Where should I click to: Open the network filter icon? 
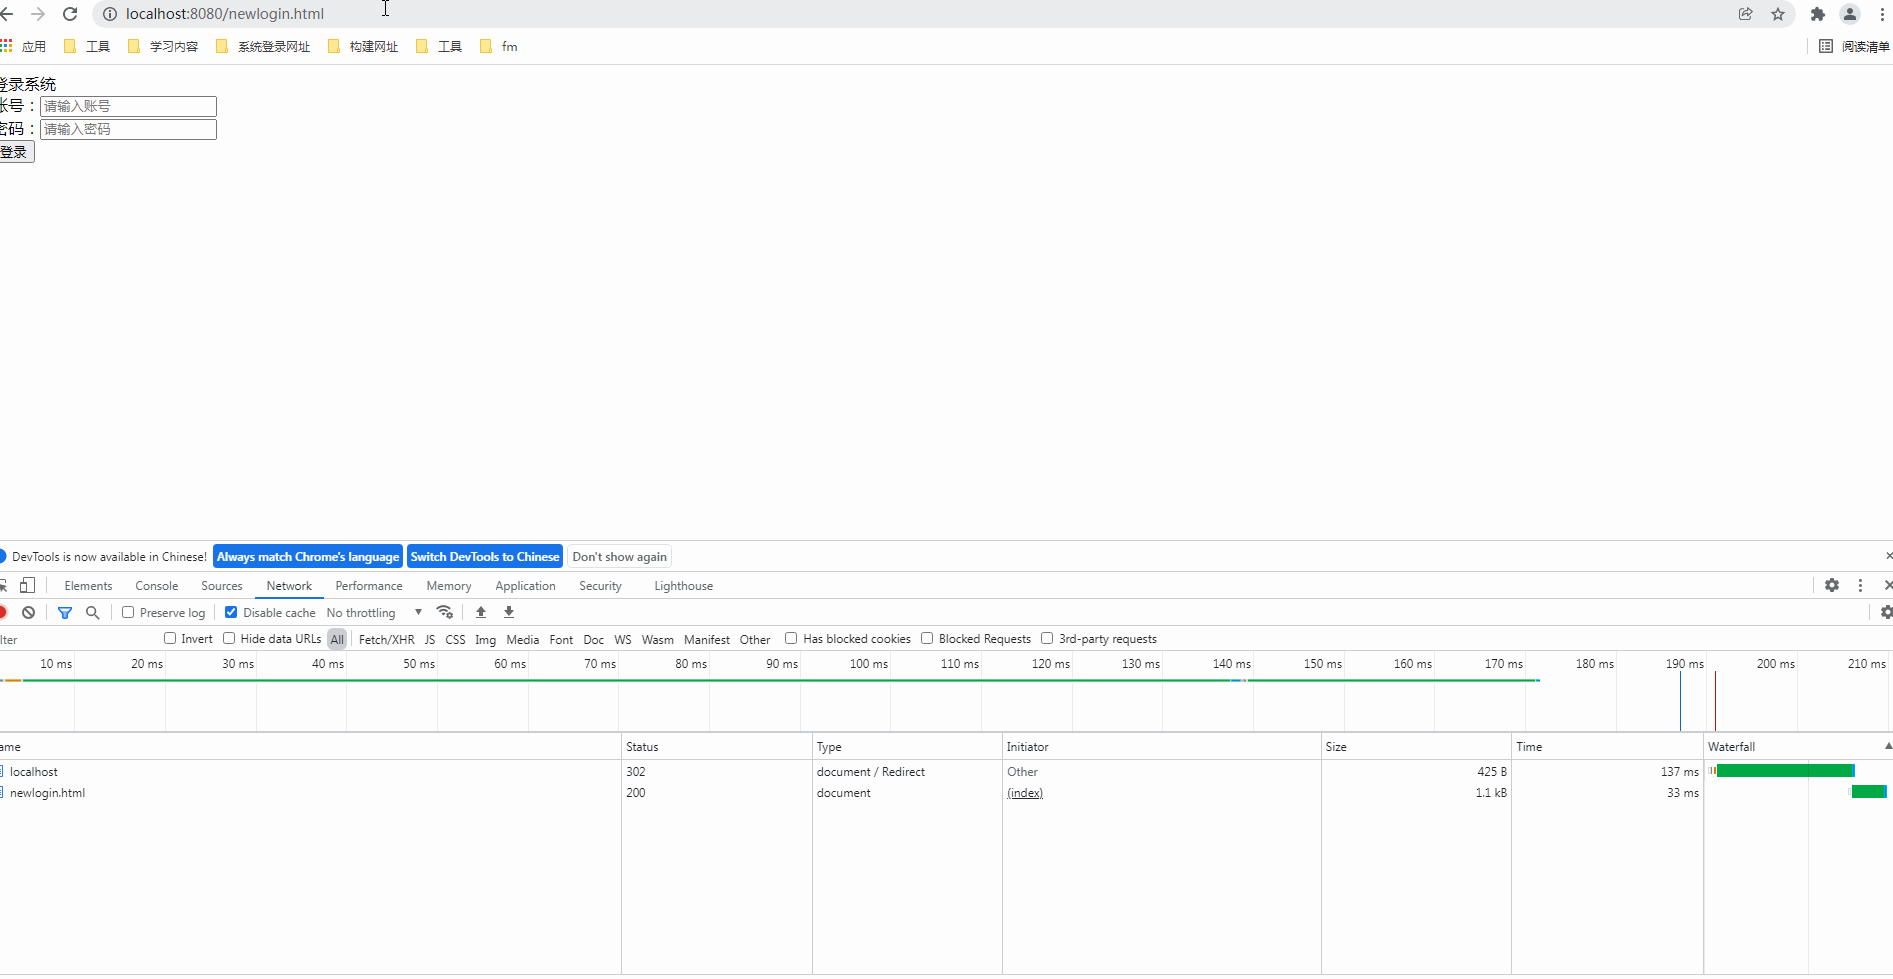pos(65,612)
